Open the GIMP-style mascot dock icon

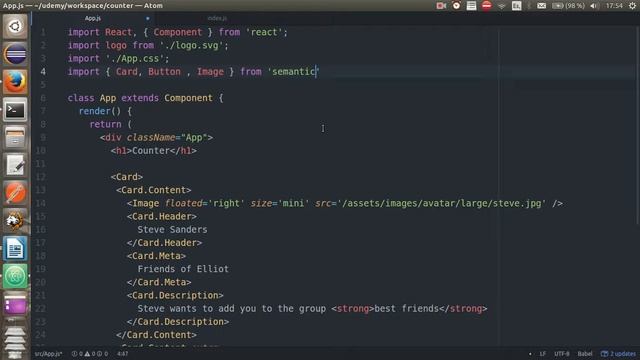(x=15, y=220)
